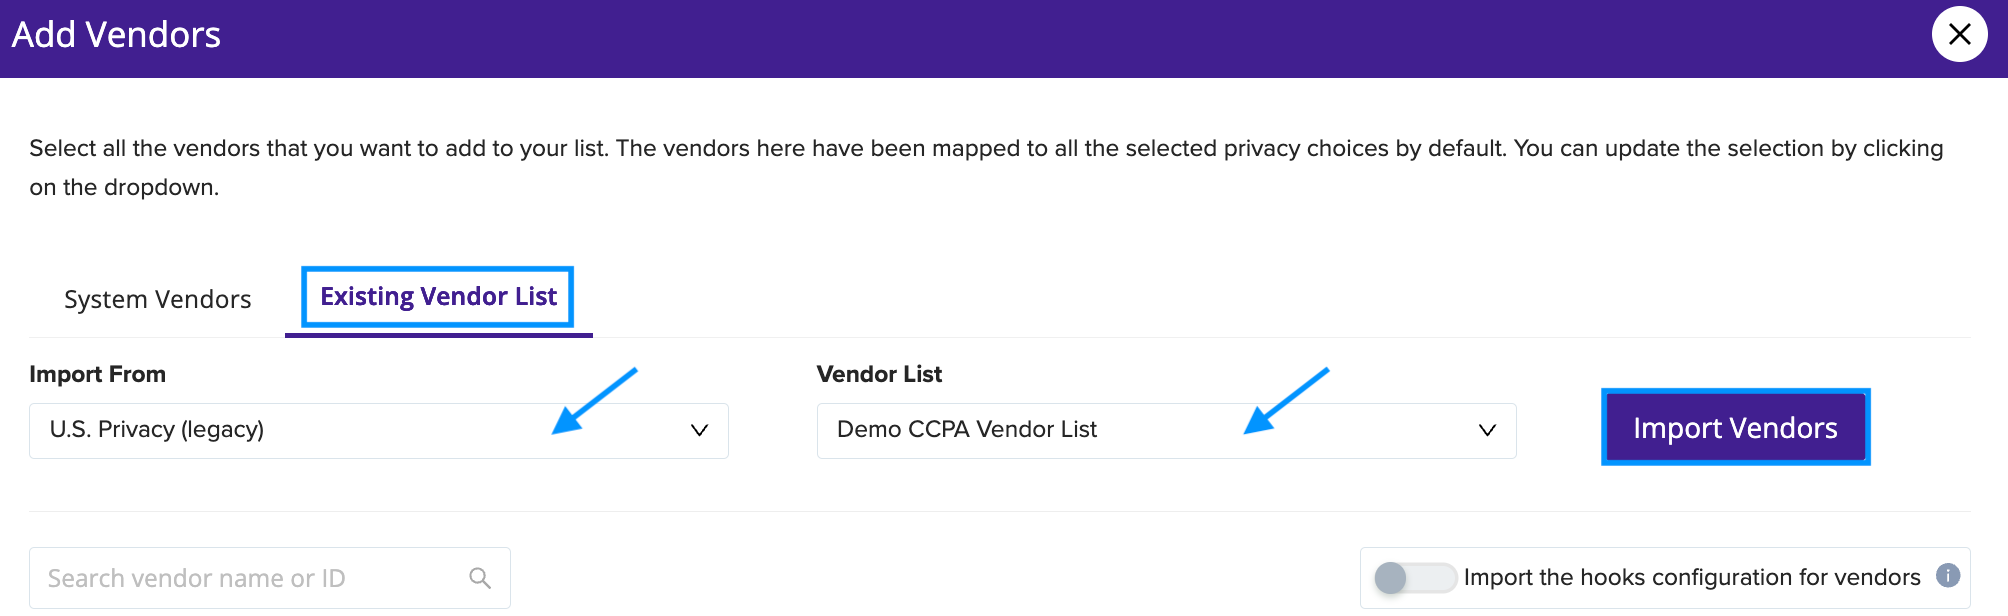Click the magnifier search icon

480,577
